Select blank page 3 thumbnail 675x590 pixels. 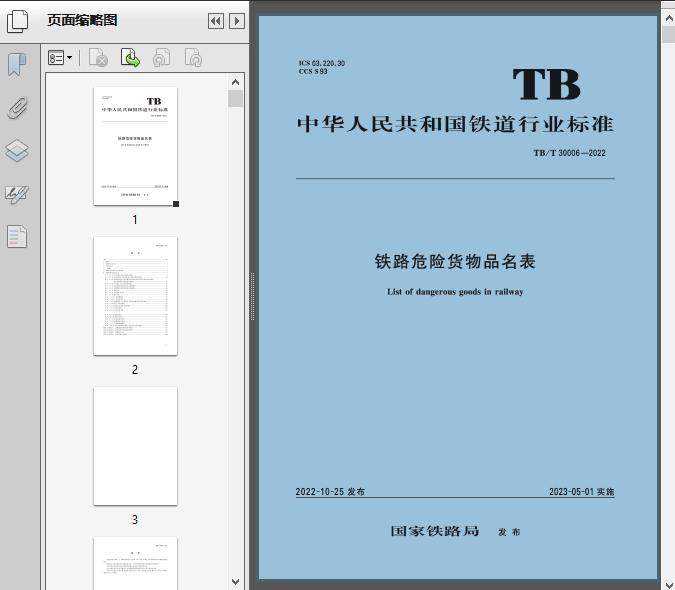pos(135,446)
